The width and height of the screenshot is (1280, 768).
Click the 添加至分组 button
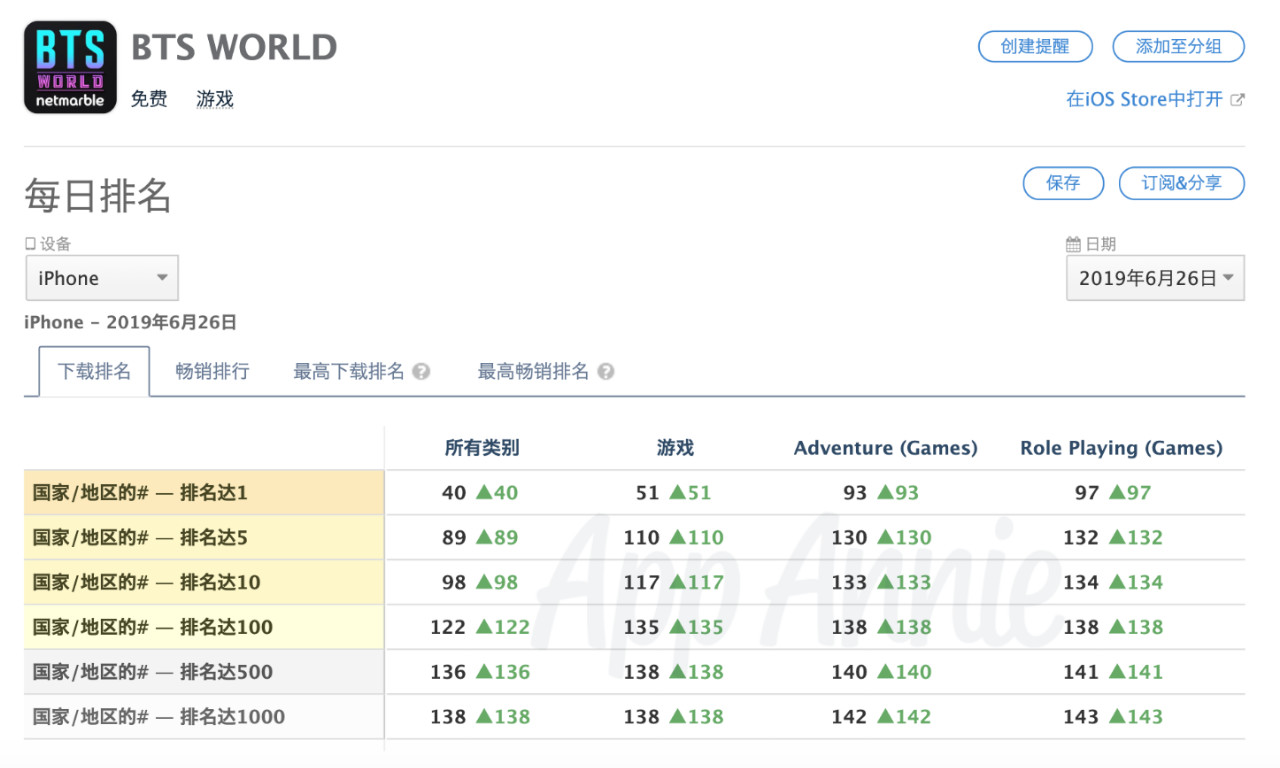[x=1179, y=46]
